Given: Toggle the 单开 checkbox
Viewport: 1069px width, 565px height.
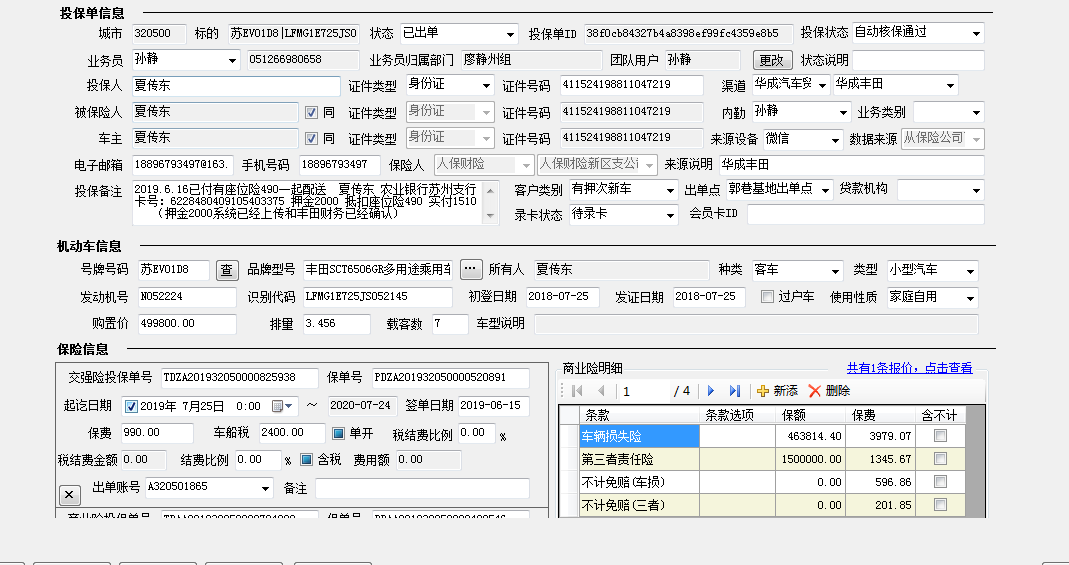Looking at the screenshot, I should point(339,434).
